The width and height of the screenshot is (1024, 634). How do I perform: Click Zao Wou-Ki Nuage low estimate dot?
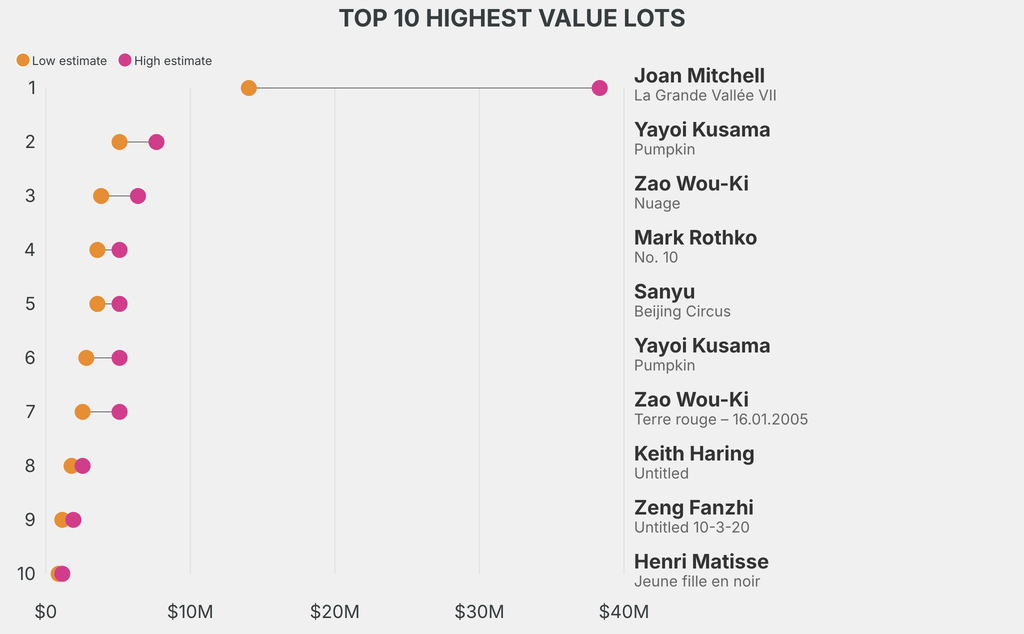click(x=101, y=196)
